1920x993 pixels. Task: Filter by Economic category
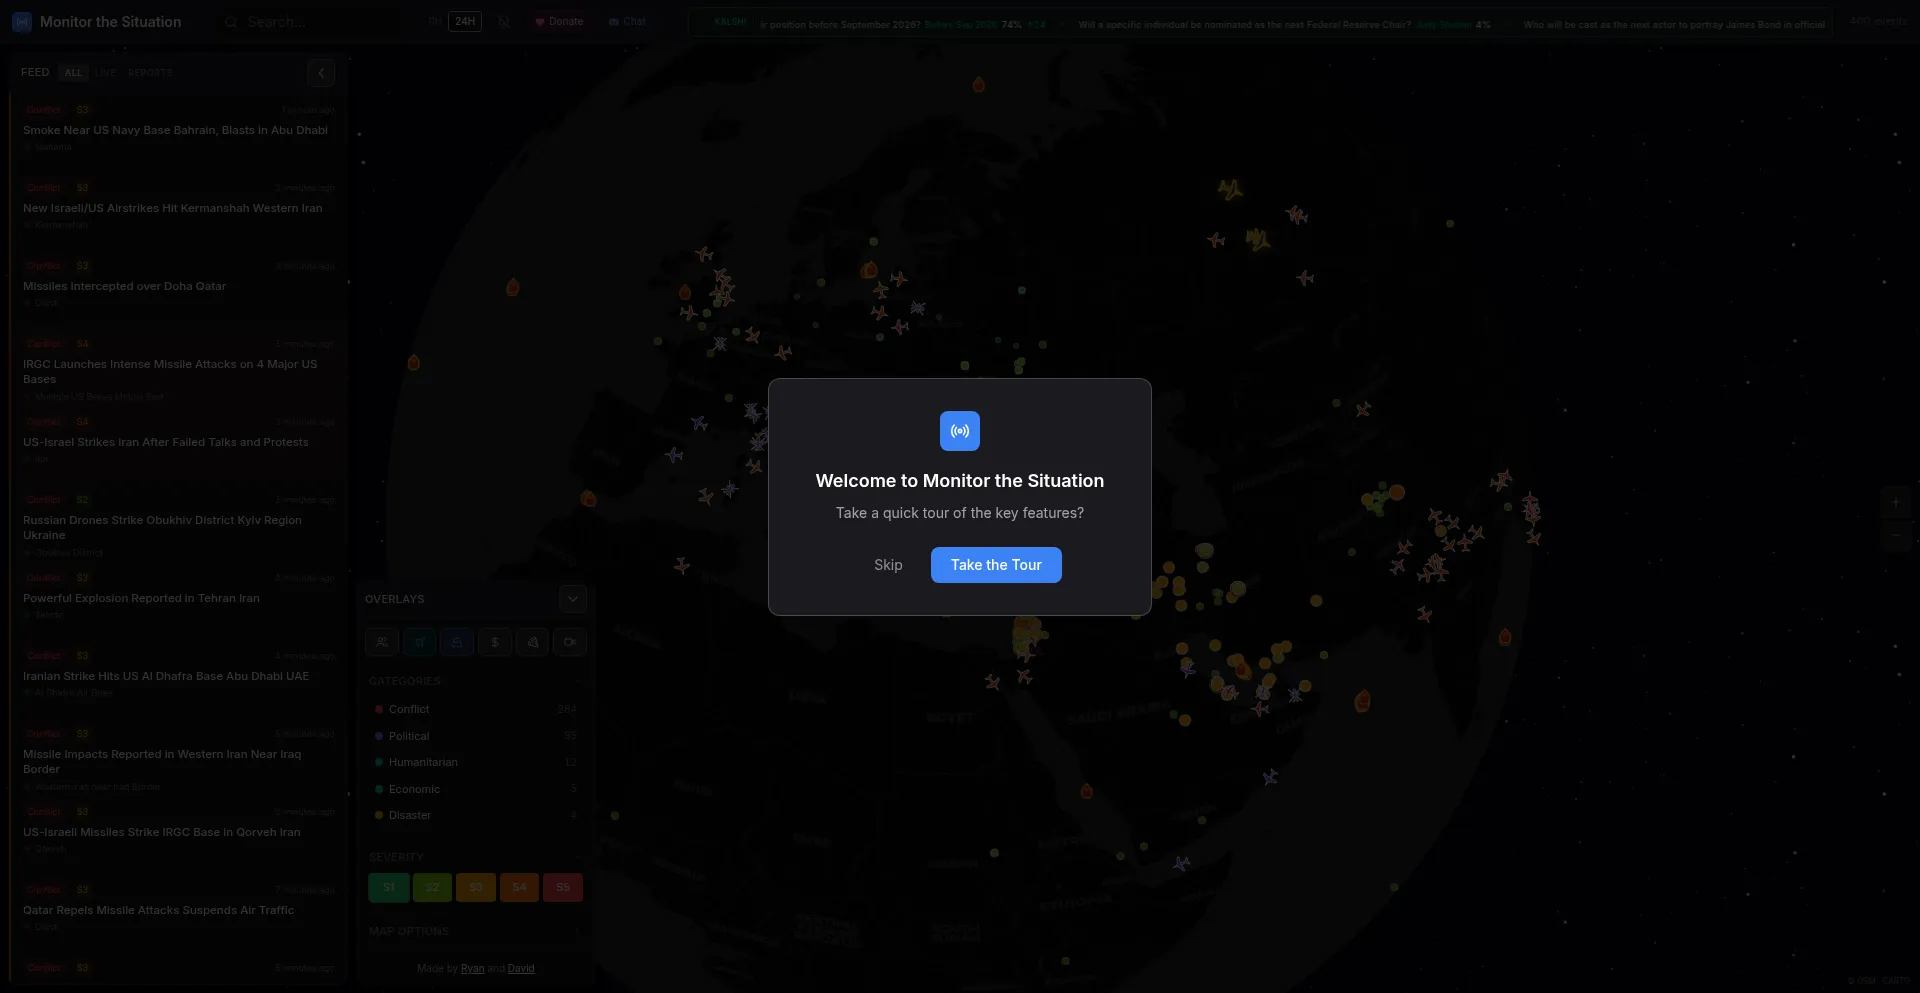[x=476, y=789]
